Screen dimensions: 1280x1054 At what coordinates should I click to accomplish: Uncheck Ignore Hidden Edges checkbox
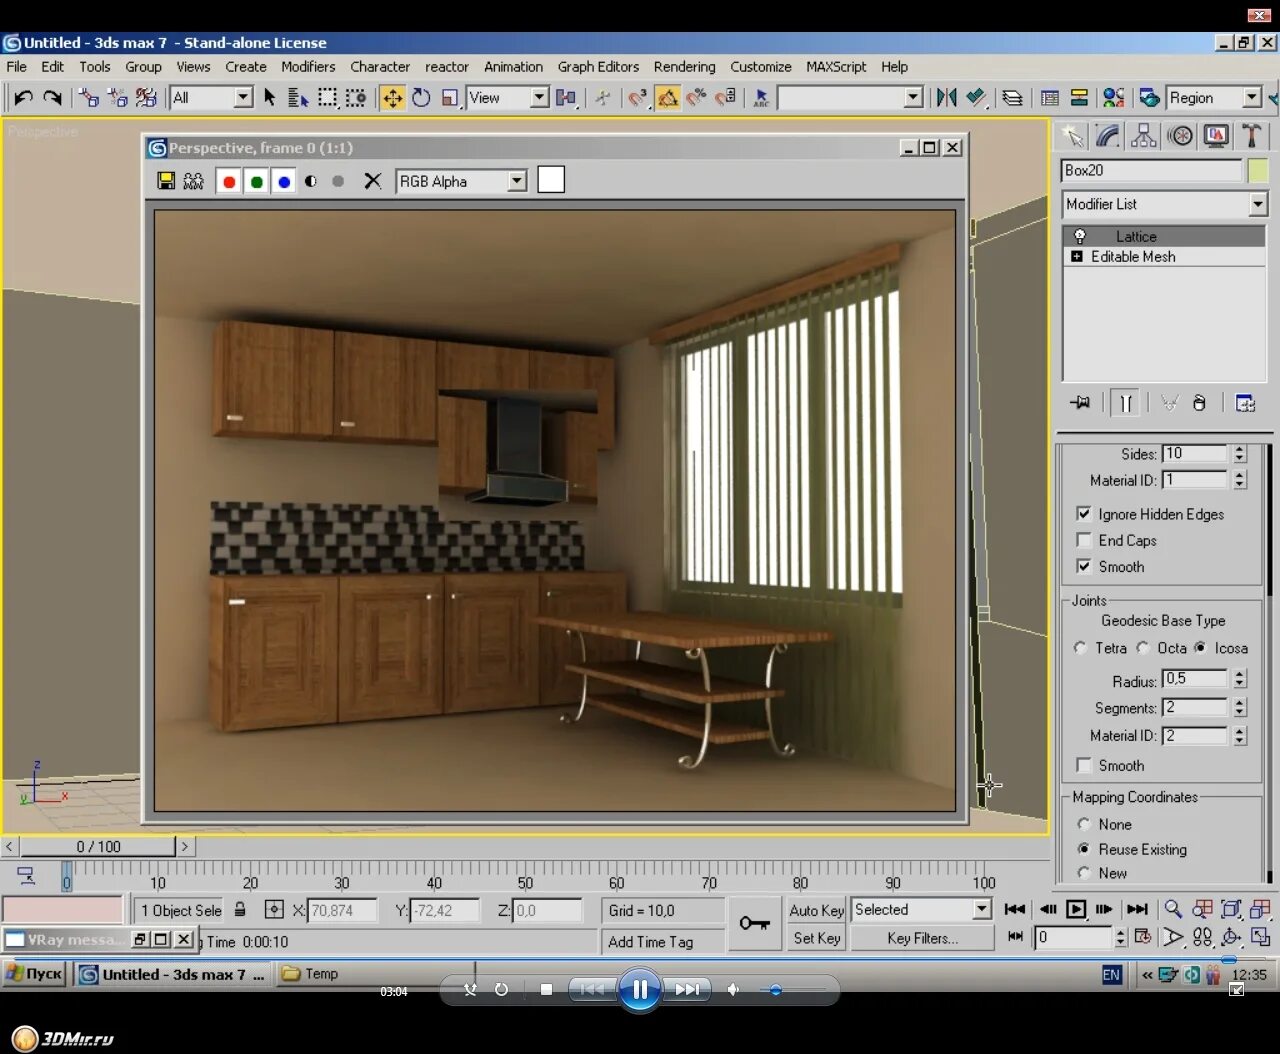(1083, 514)
